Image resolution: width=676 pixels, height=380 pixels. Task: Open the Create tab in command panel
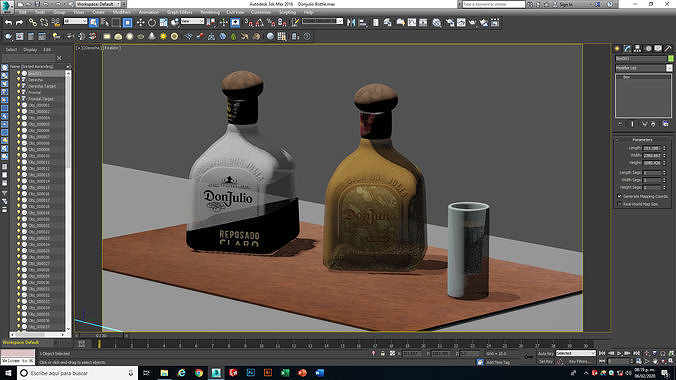(x=617, y=49)
